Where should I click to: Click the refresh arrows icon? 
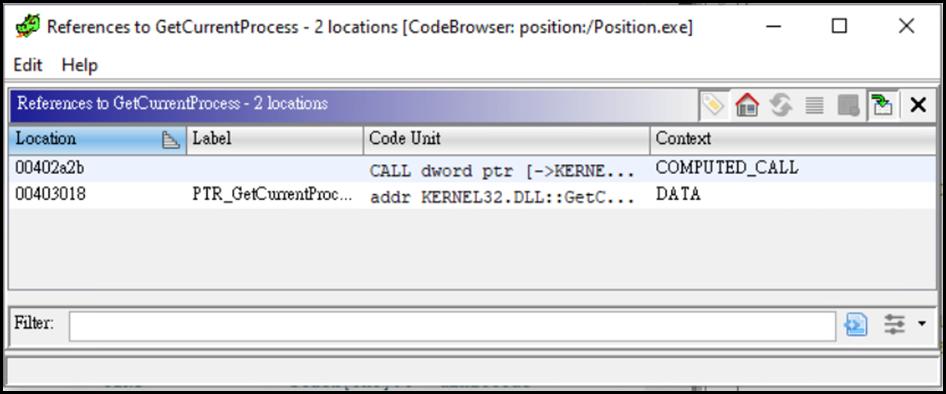(x=781, y=106)
